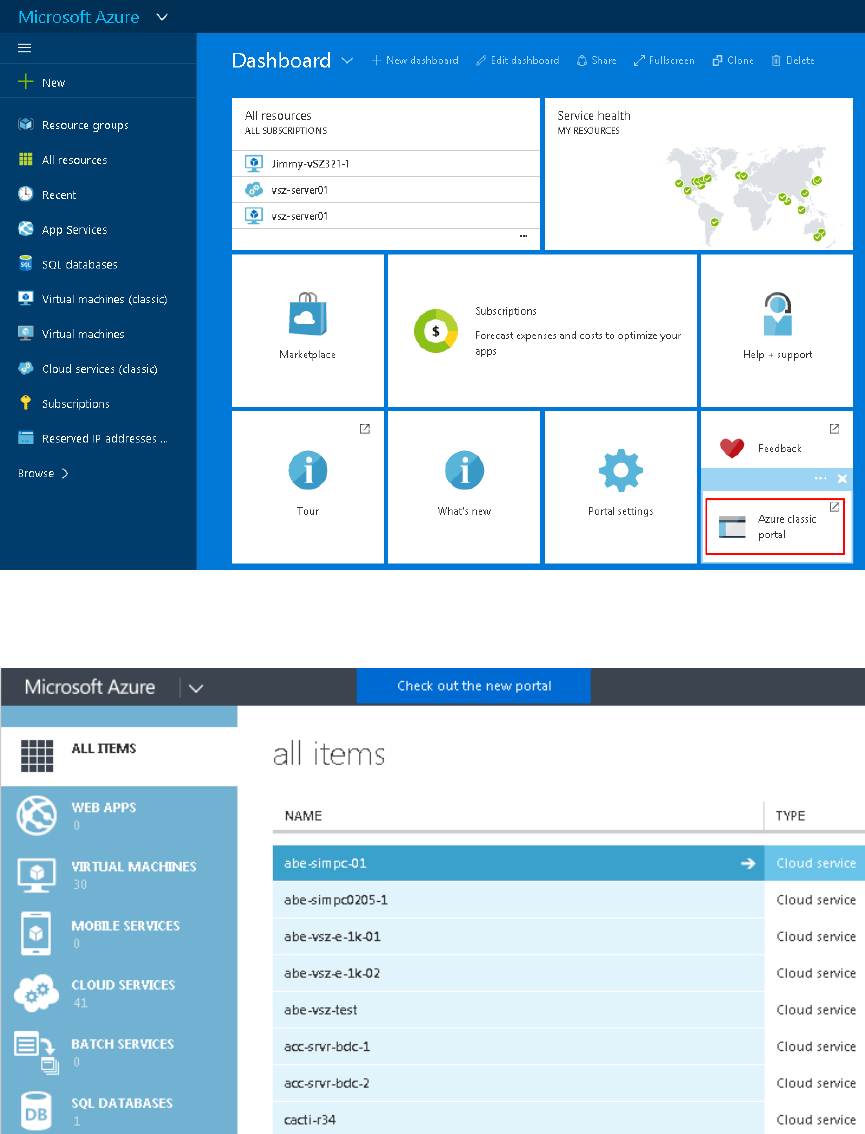Switch to Fullscreen dashboard view
The width and height of the screenshot is (865, 1134).
pos(664,61)
